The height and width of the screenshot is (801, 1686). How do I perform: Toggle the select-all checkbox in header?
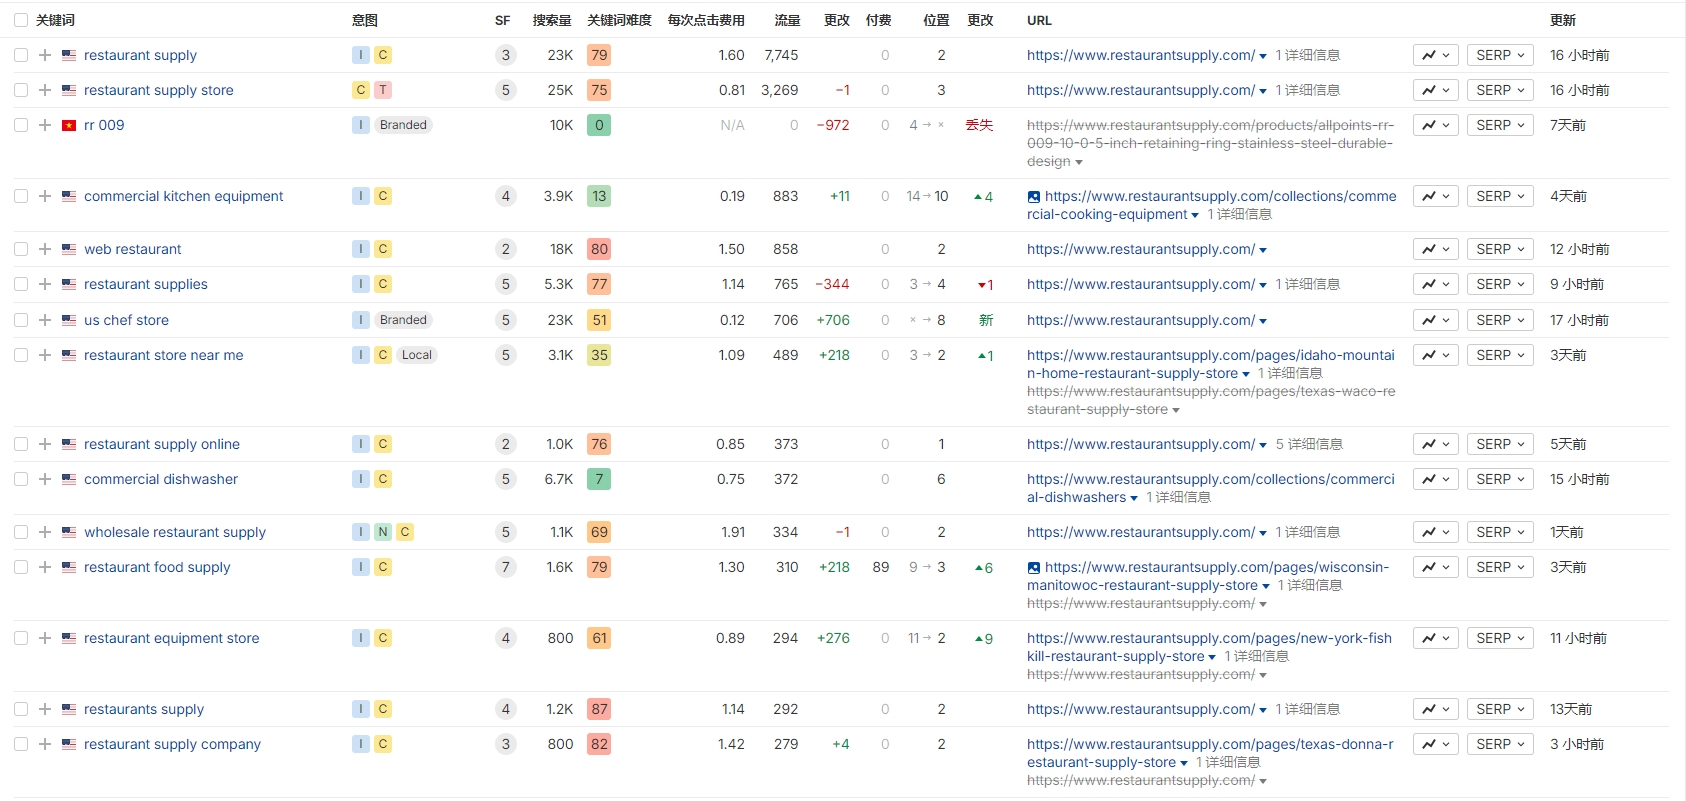pos(21,20)
